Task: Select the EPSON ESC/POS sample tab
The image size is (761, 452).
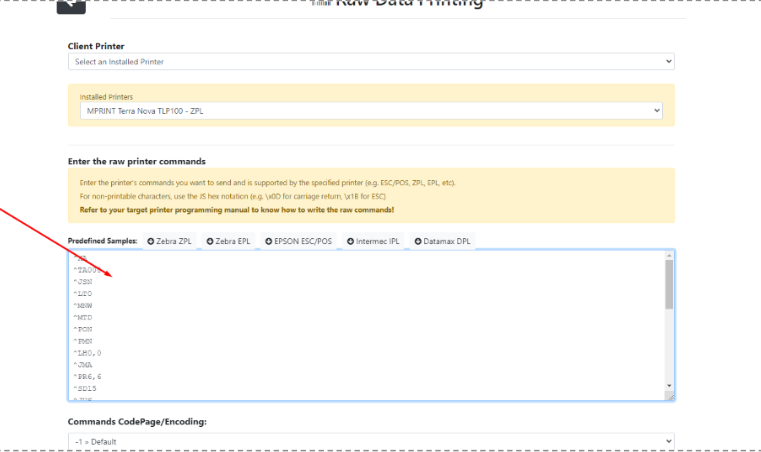Action: coord(298,241)
